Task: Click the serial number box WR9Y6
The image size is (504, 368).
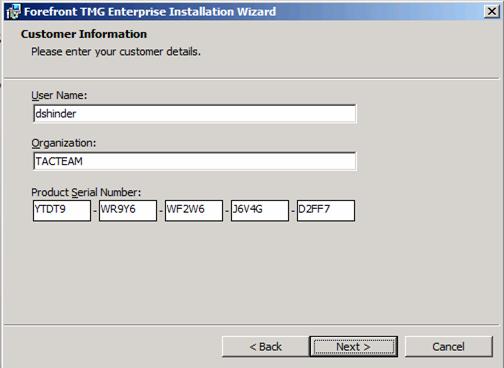Action: pos(128,210)
